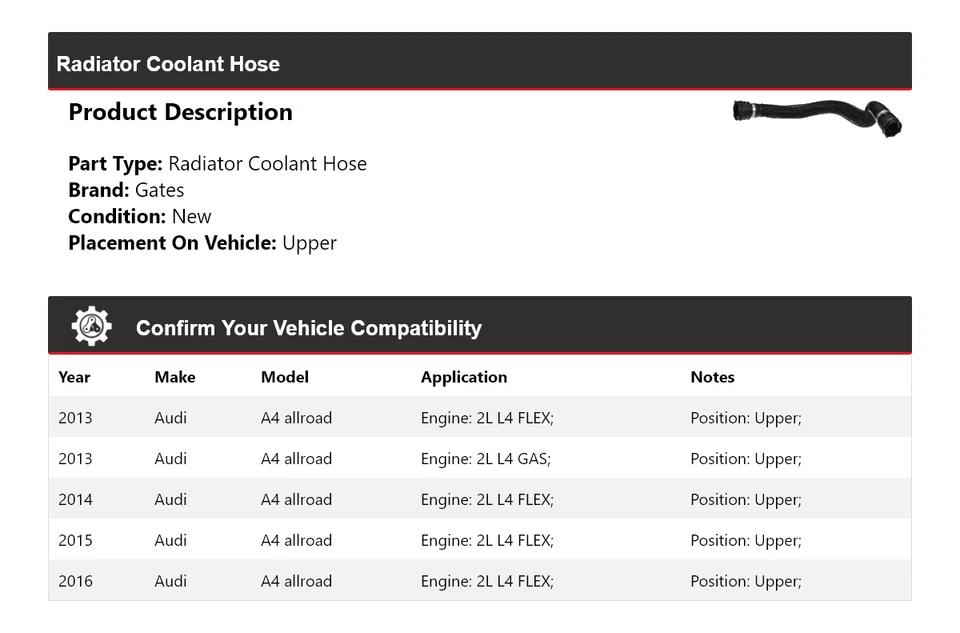This screenshot has width=960, height=633.
Task: Click the radiator hose product thumbnail
Action: pos(817,117)
